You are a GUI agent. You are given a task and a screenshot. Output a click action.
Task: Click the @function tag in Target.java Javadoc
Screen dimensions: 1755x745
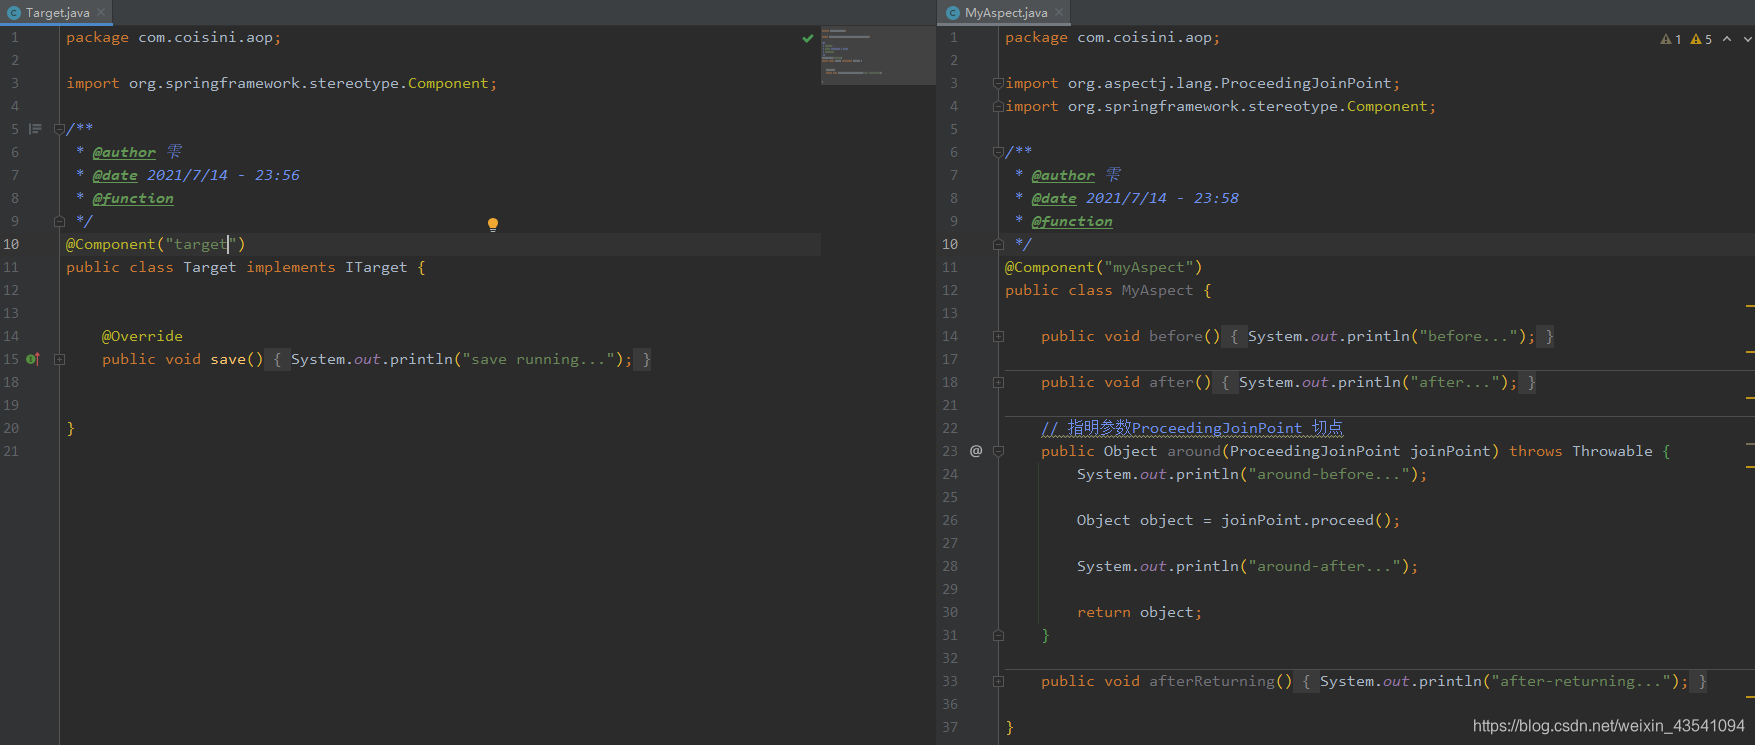[133, 198]
